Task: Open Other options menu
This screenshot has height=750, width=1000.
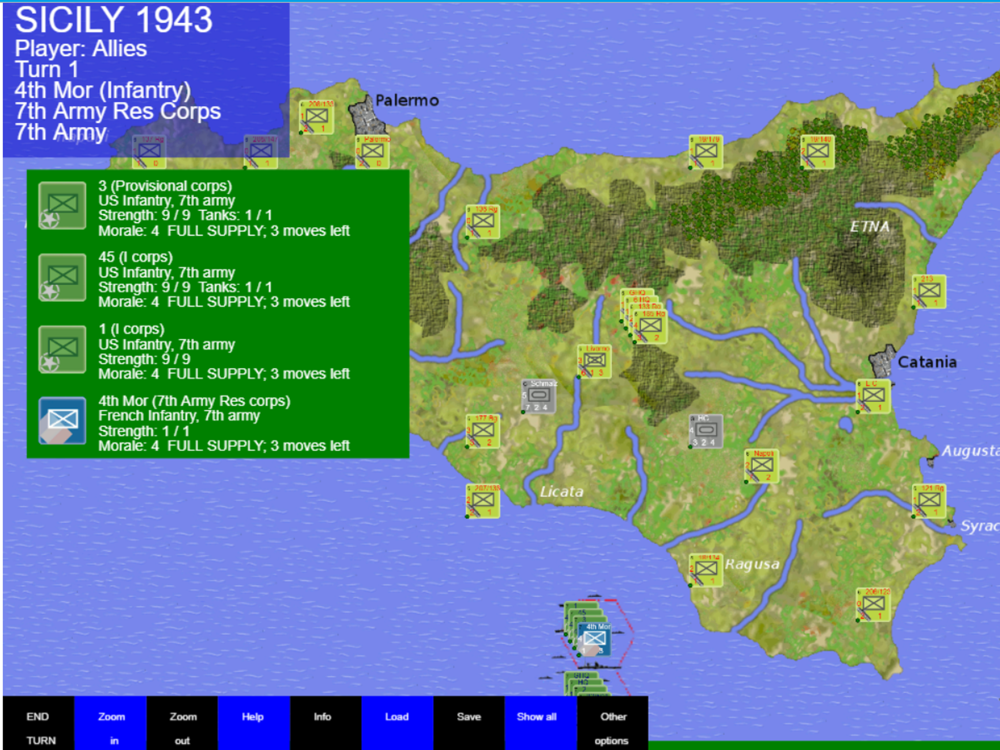Action: click(x=613, y=728)
